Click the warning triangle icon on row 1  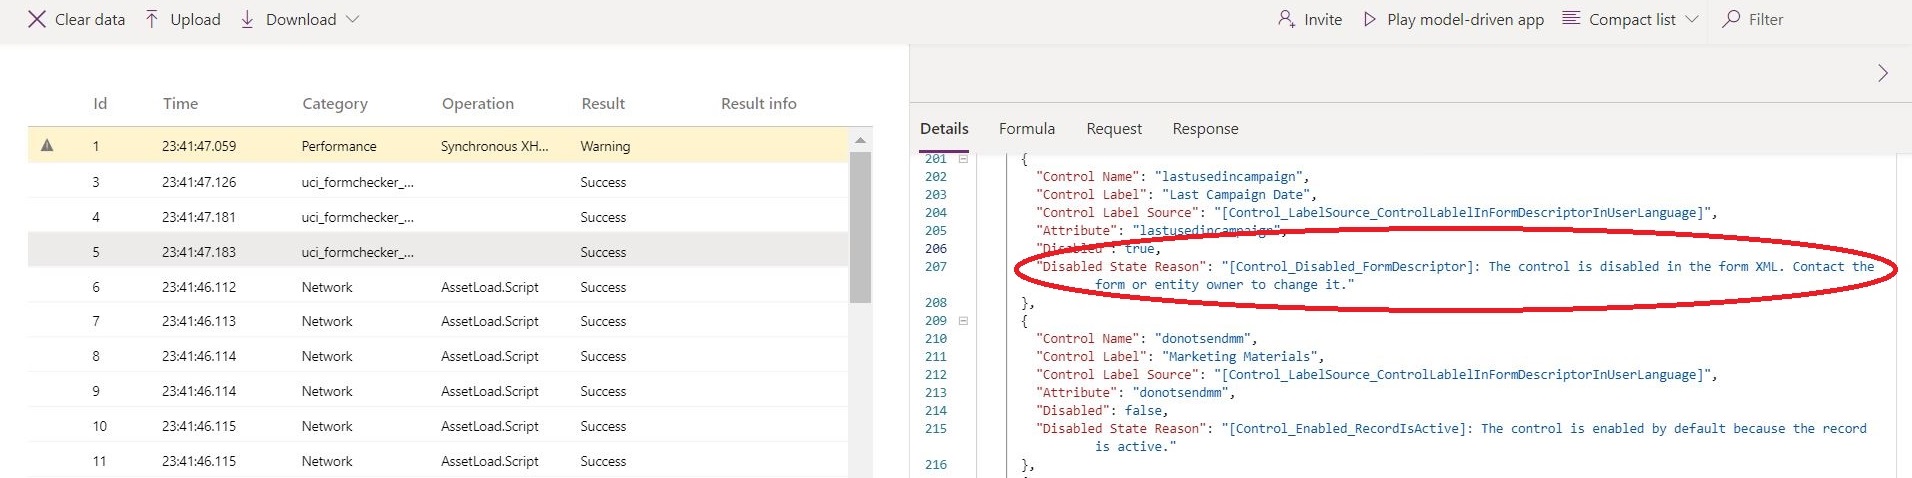47,146
